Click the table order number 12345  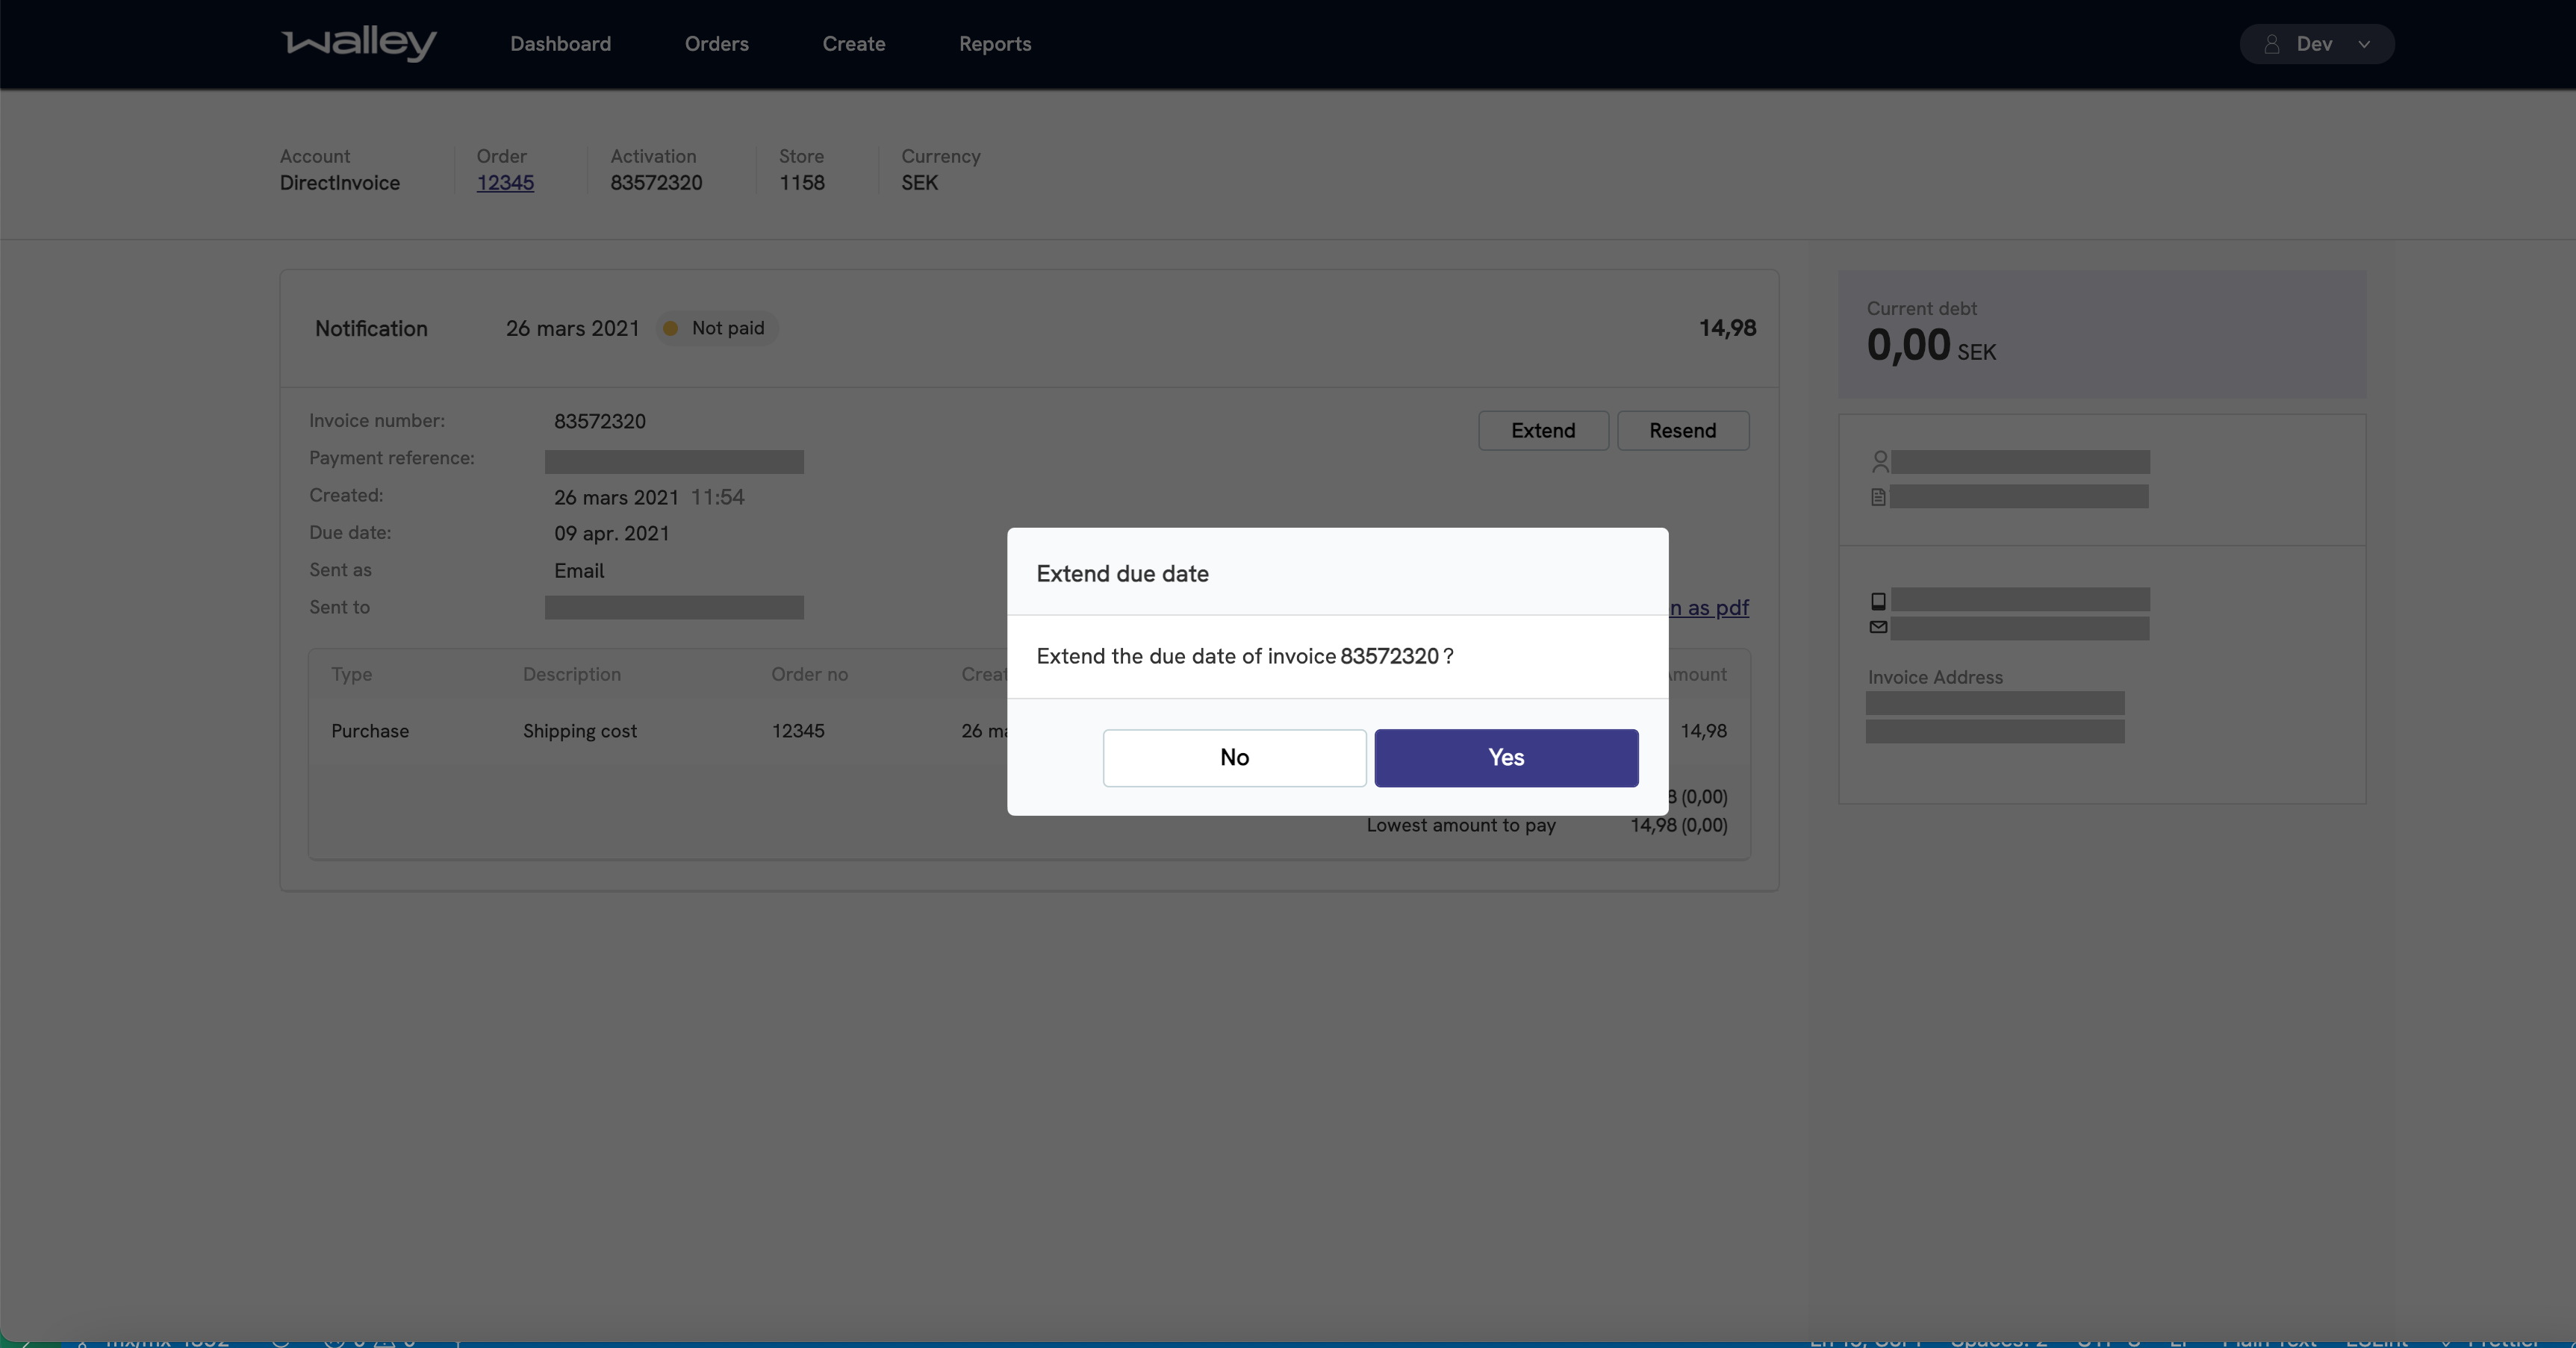[x=797, y=731]
